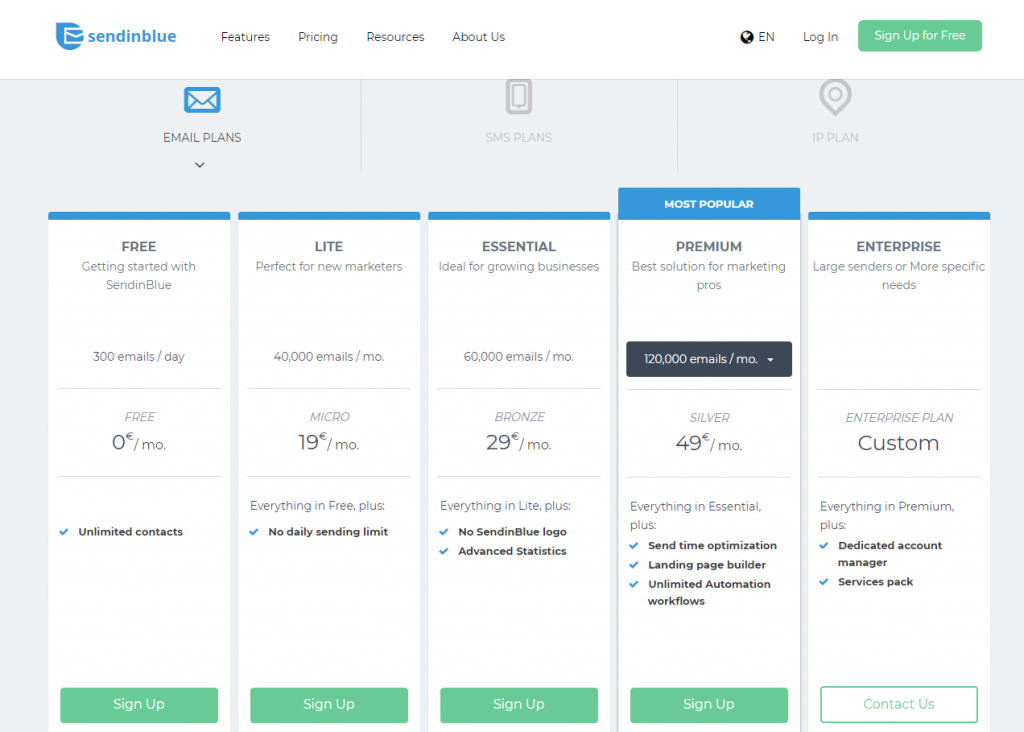Click Ideal for growing businesses text

point(519,266)
